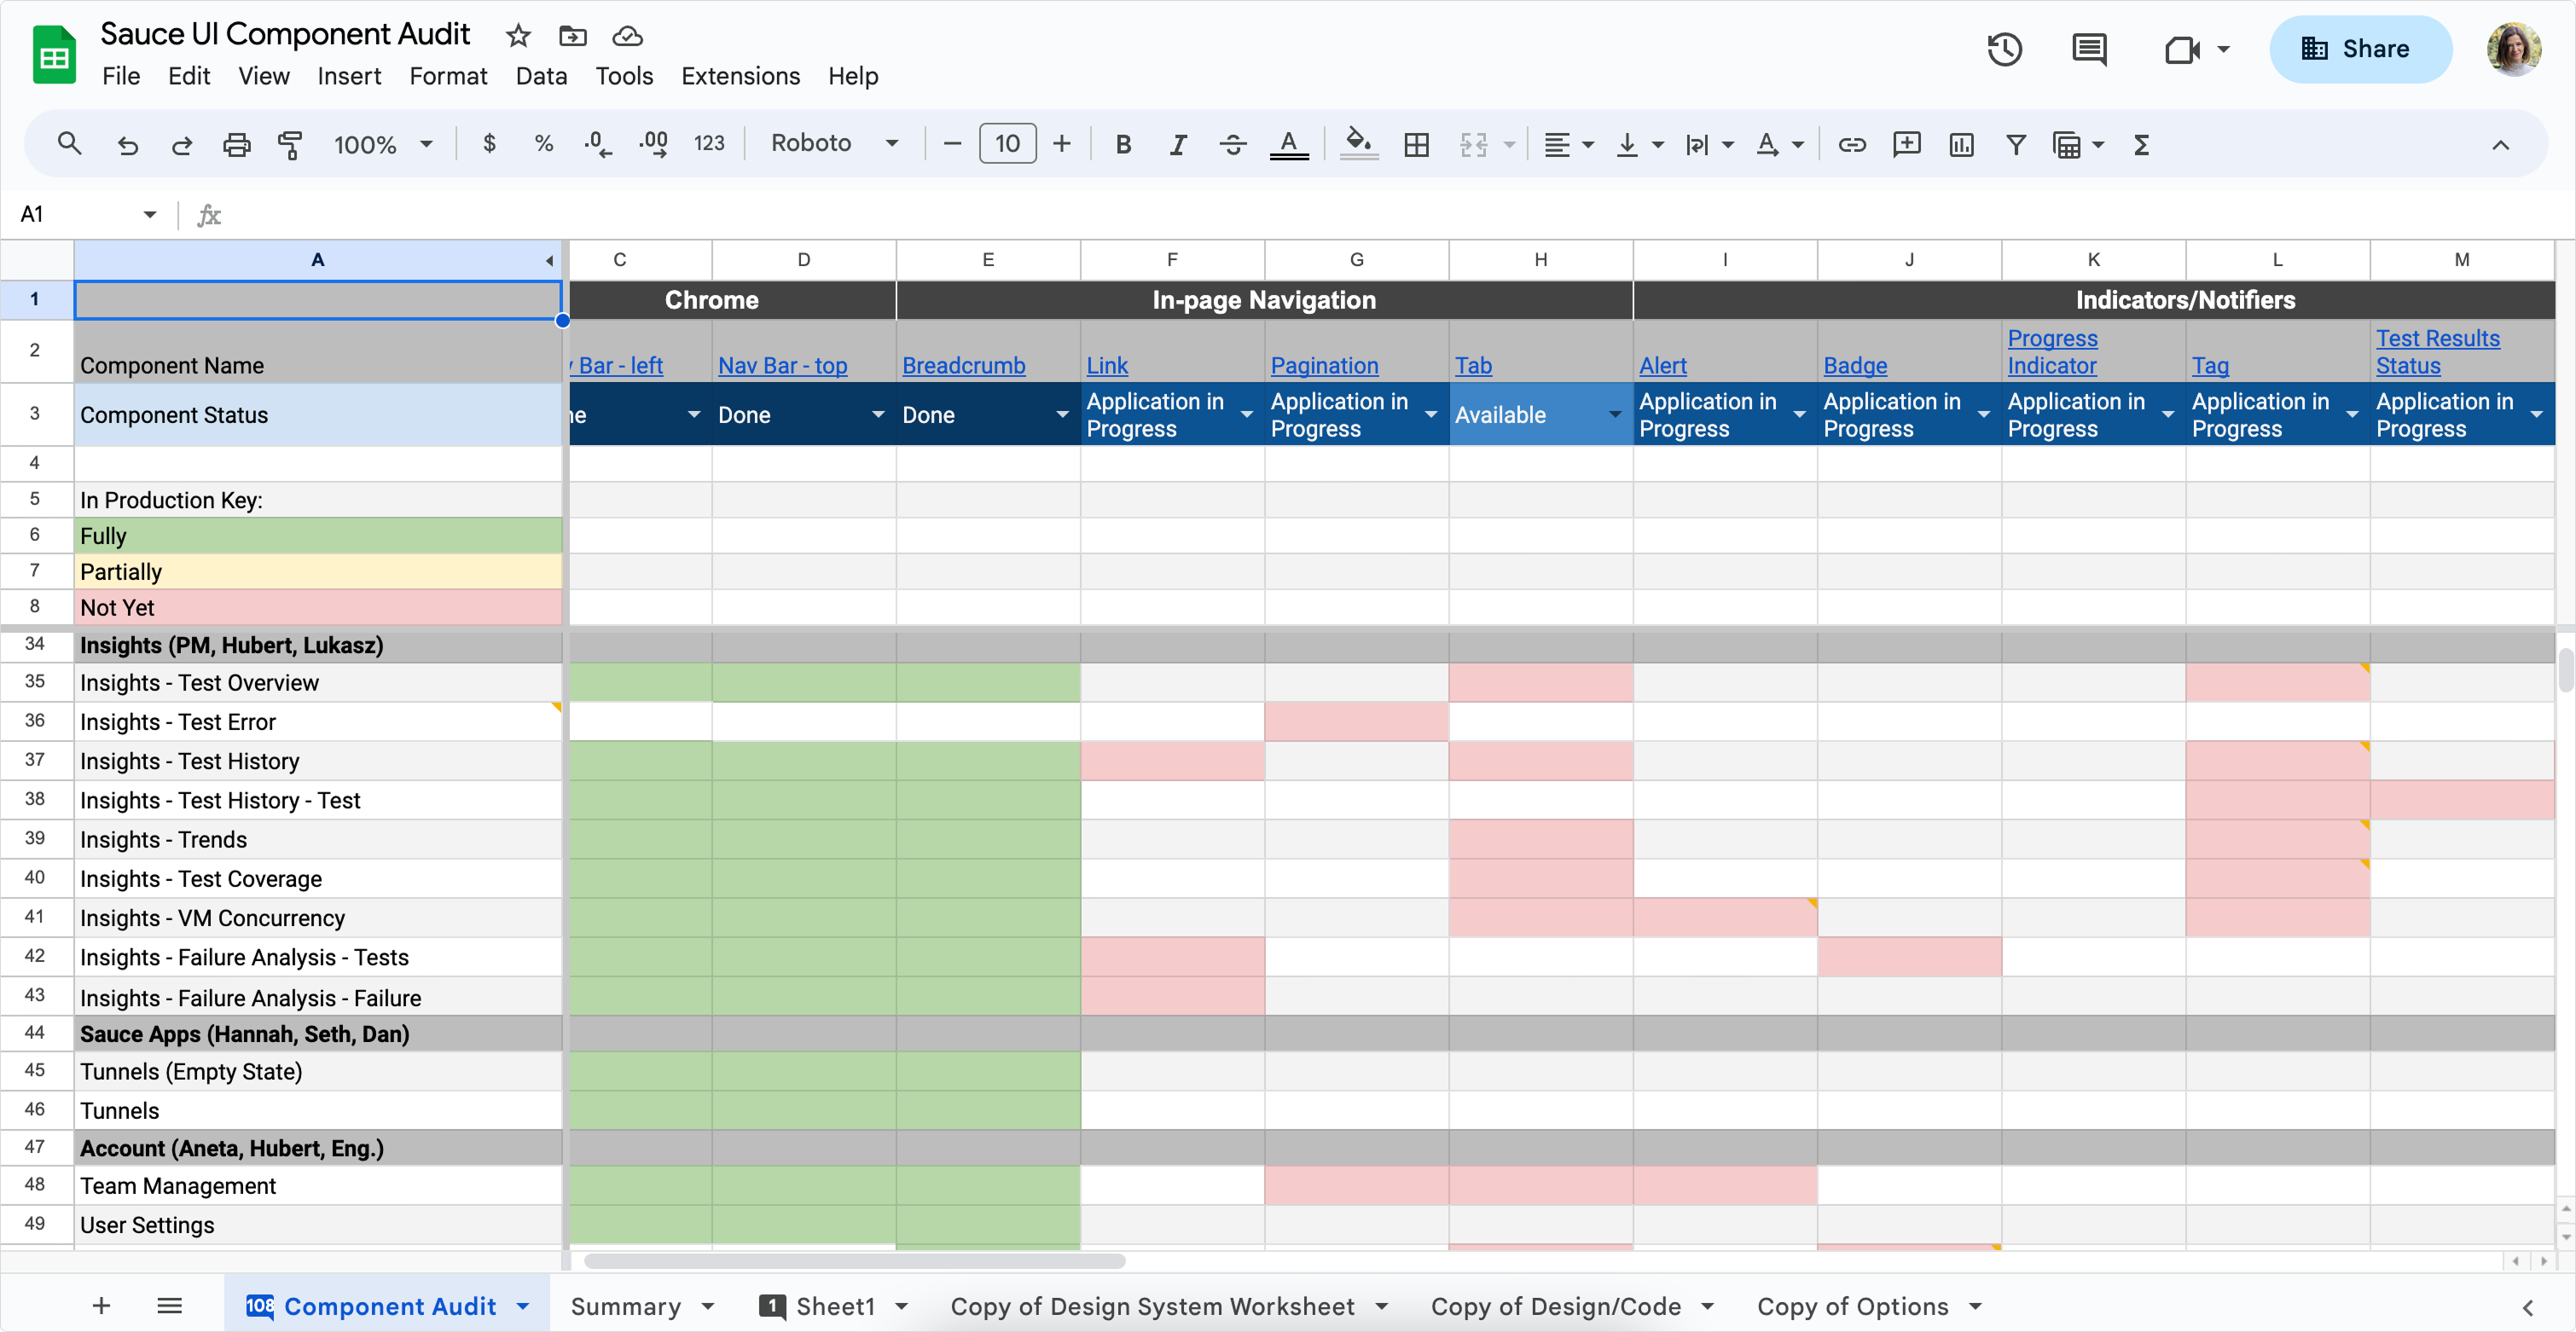Open the Extensions menu
Viewport: 2576px width, 1332px height.
[x=740, y=76]
